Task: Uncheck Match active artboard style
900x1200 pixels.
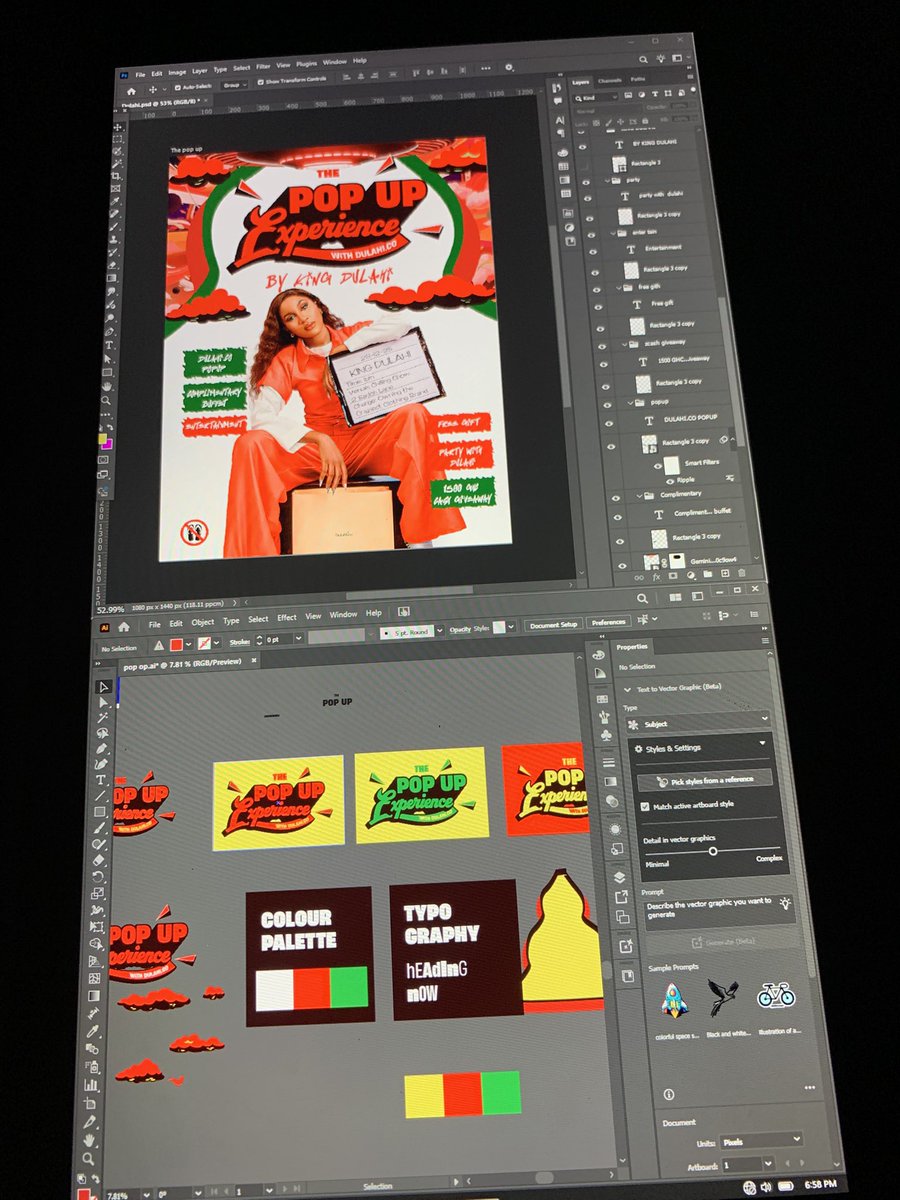Action: point(644,806)
